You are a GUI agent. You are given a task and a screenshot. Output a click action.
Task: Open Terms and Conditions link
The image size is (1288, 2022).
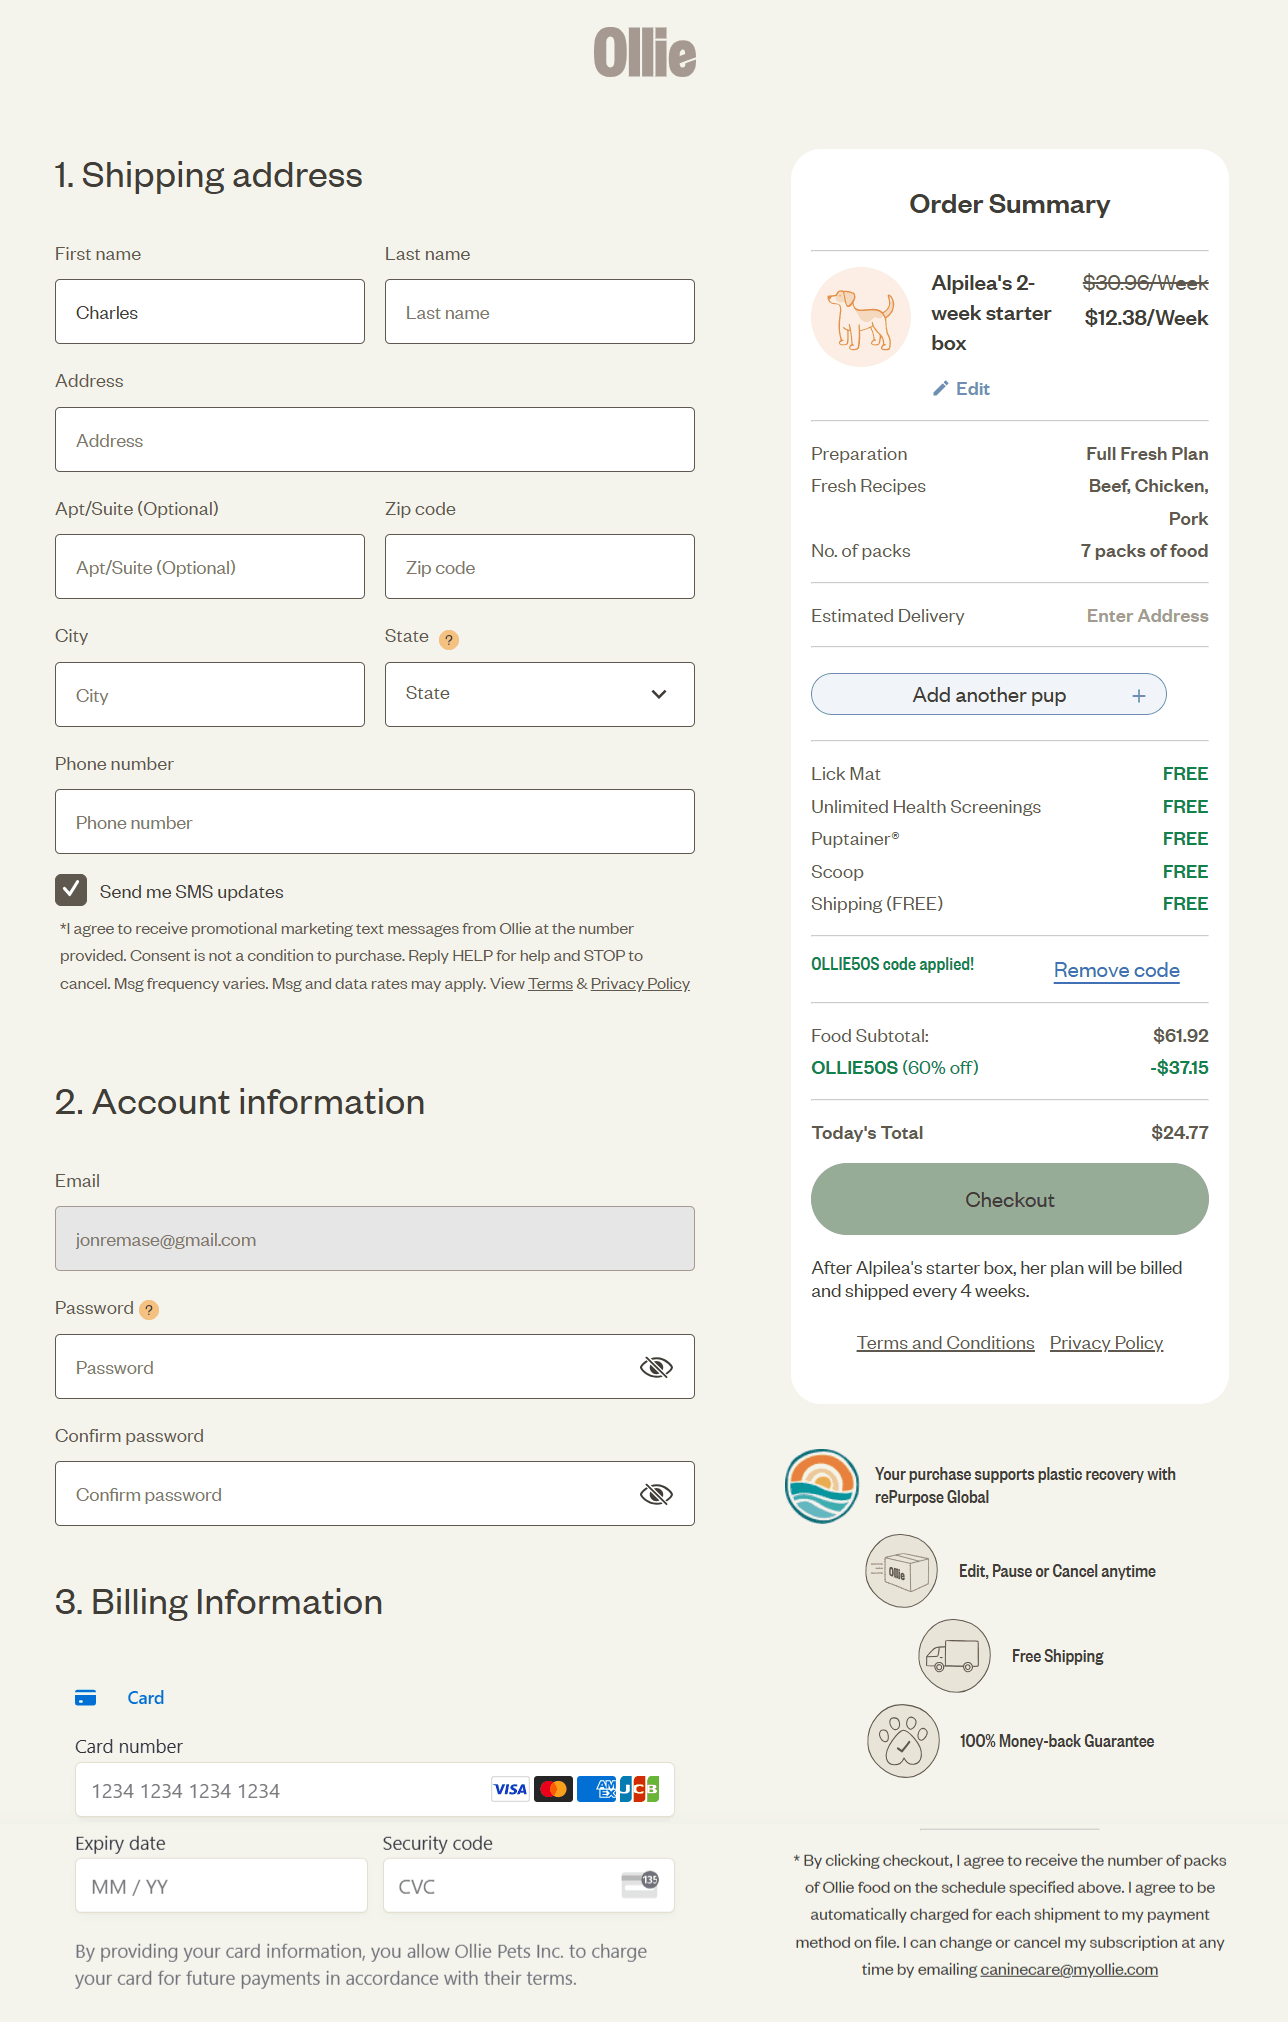pyautogui.click(x=945, y=1343)
